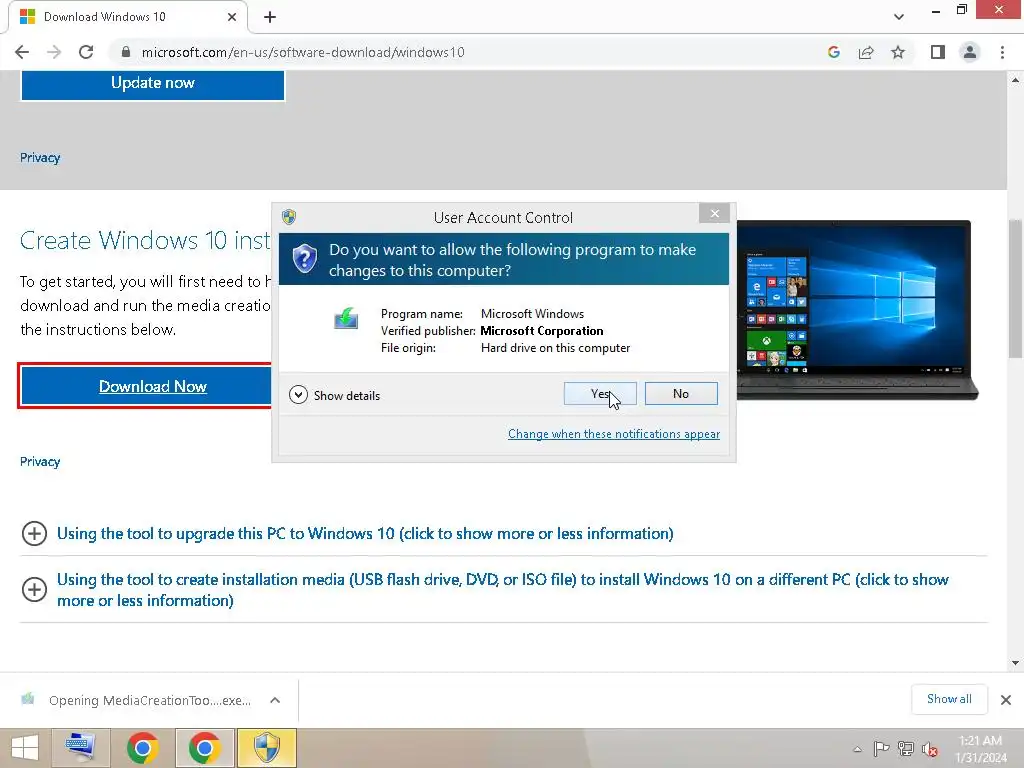
Task: Open Using the tool to upgrade this PC link
Action: (x=365, y=534)
